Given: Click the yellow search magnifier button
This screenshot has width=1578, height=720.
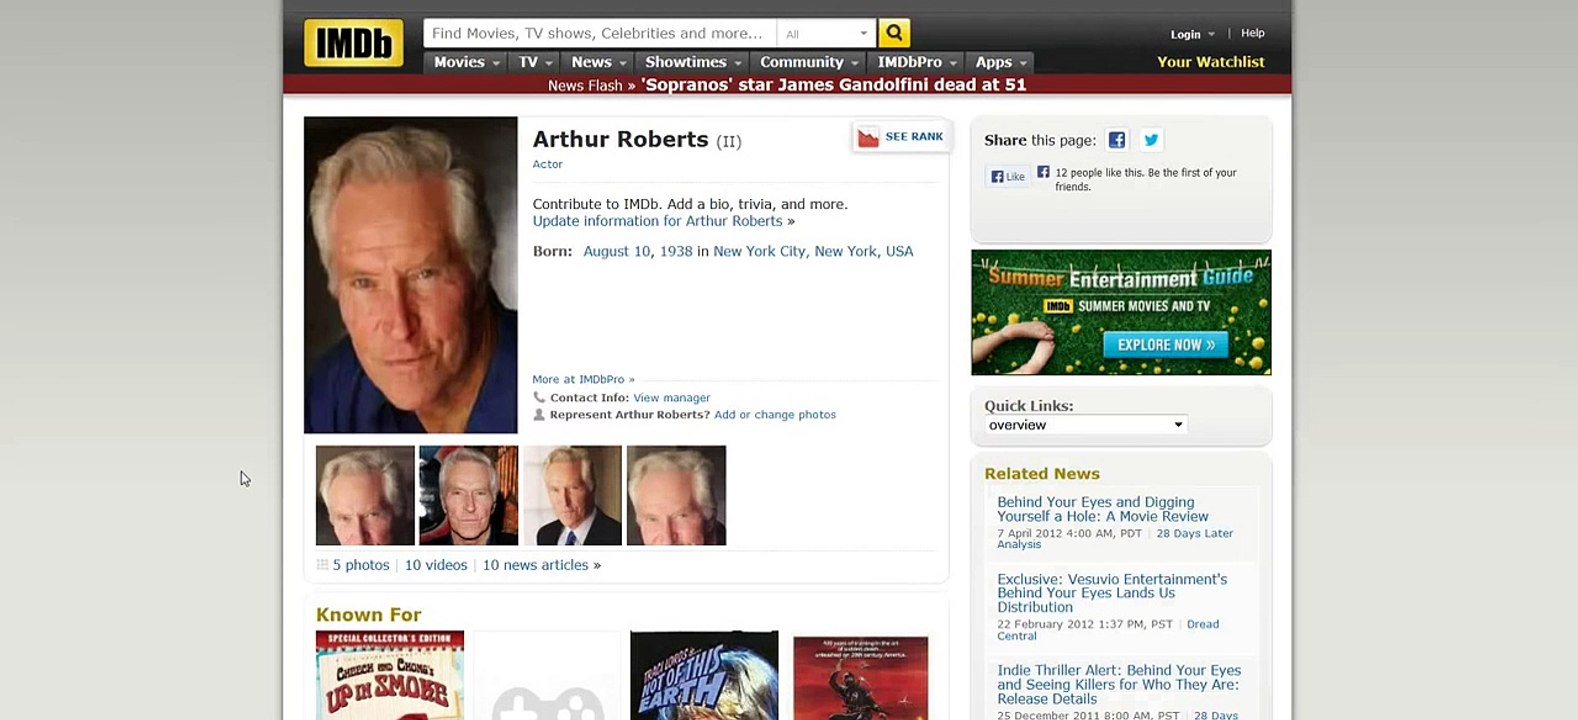Looking at the screenshot, I should click(x=894, y=33).
